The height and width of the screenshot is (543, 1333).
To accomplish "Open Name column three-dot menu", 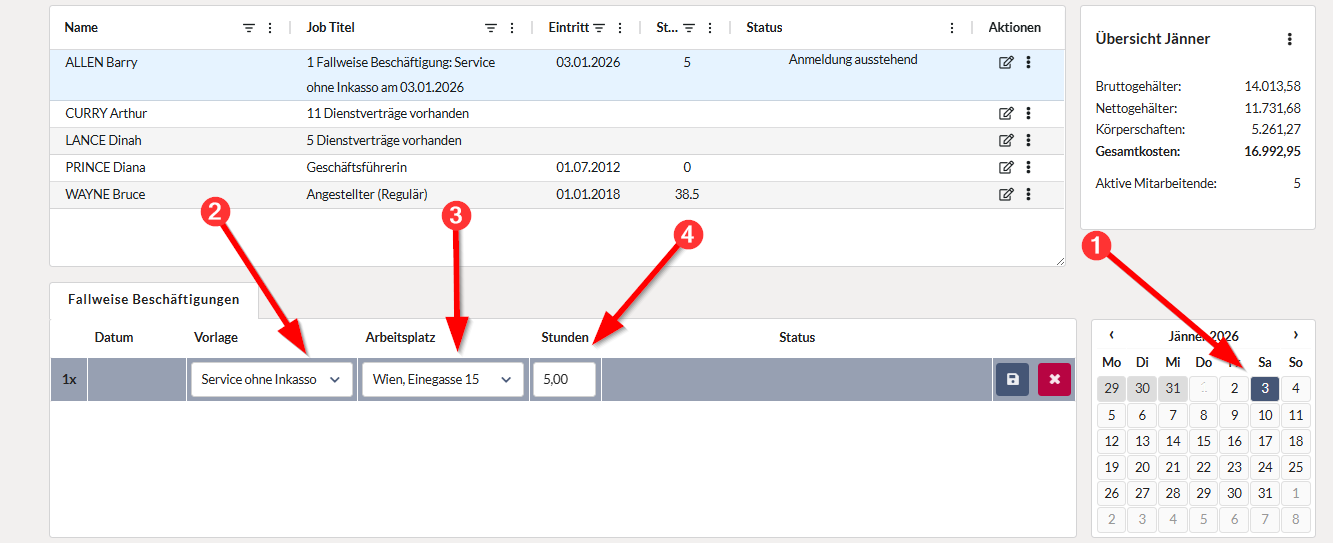I will 270,28.
